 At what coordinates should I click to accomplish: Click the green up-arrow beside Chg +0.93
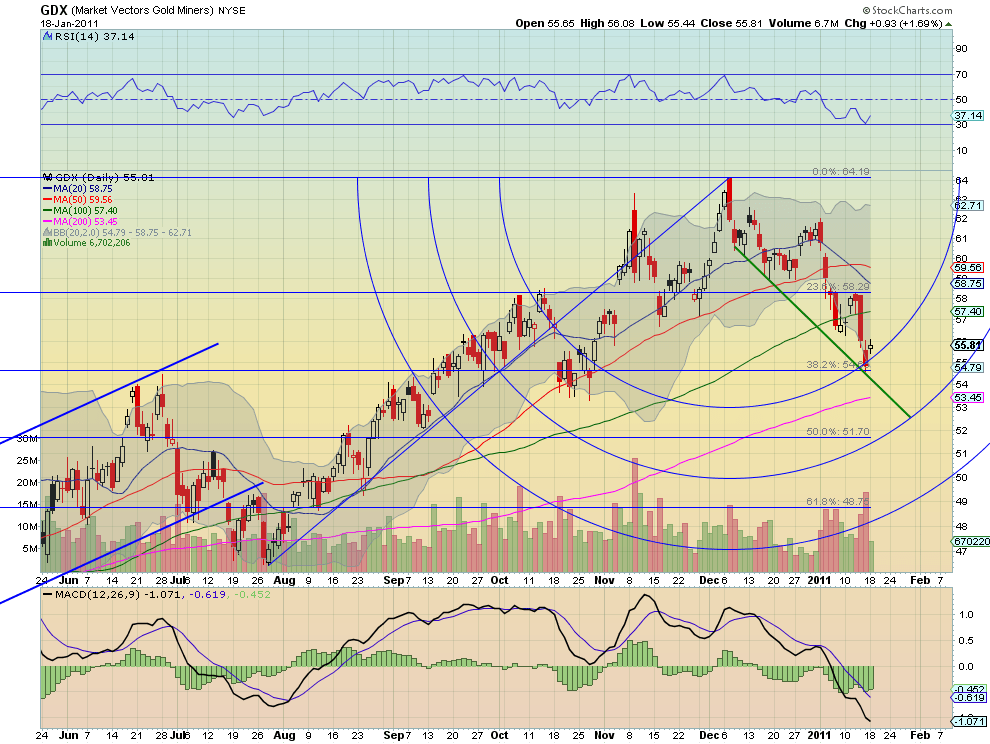coord(949,24)
